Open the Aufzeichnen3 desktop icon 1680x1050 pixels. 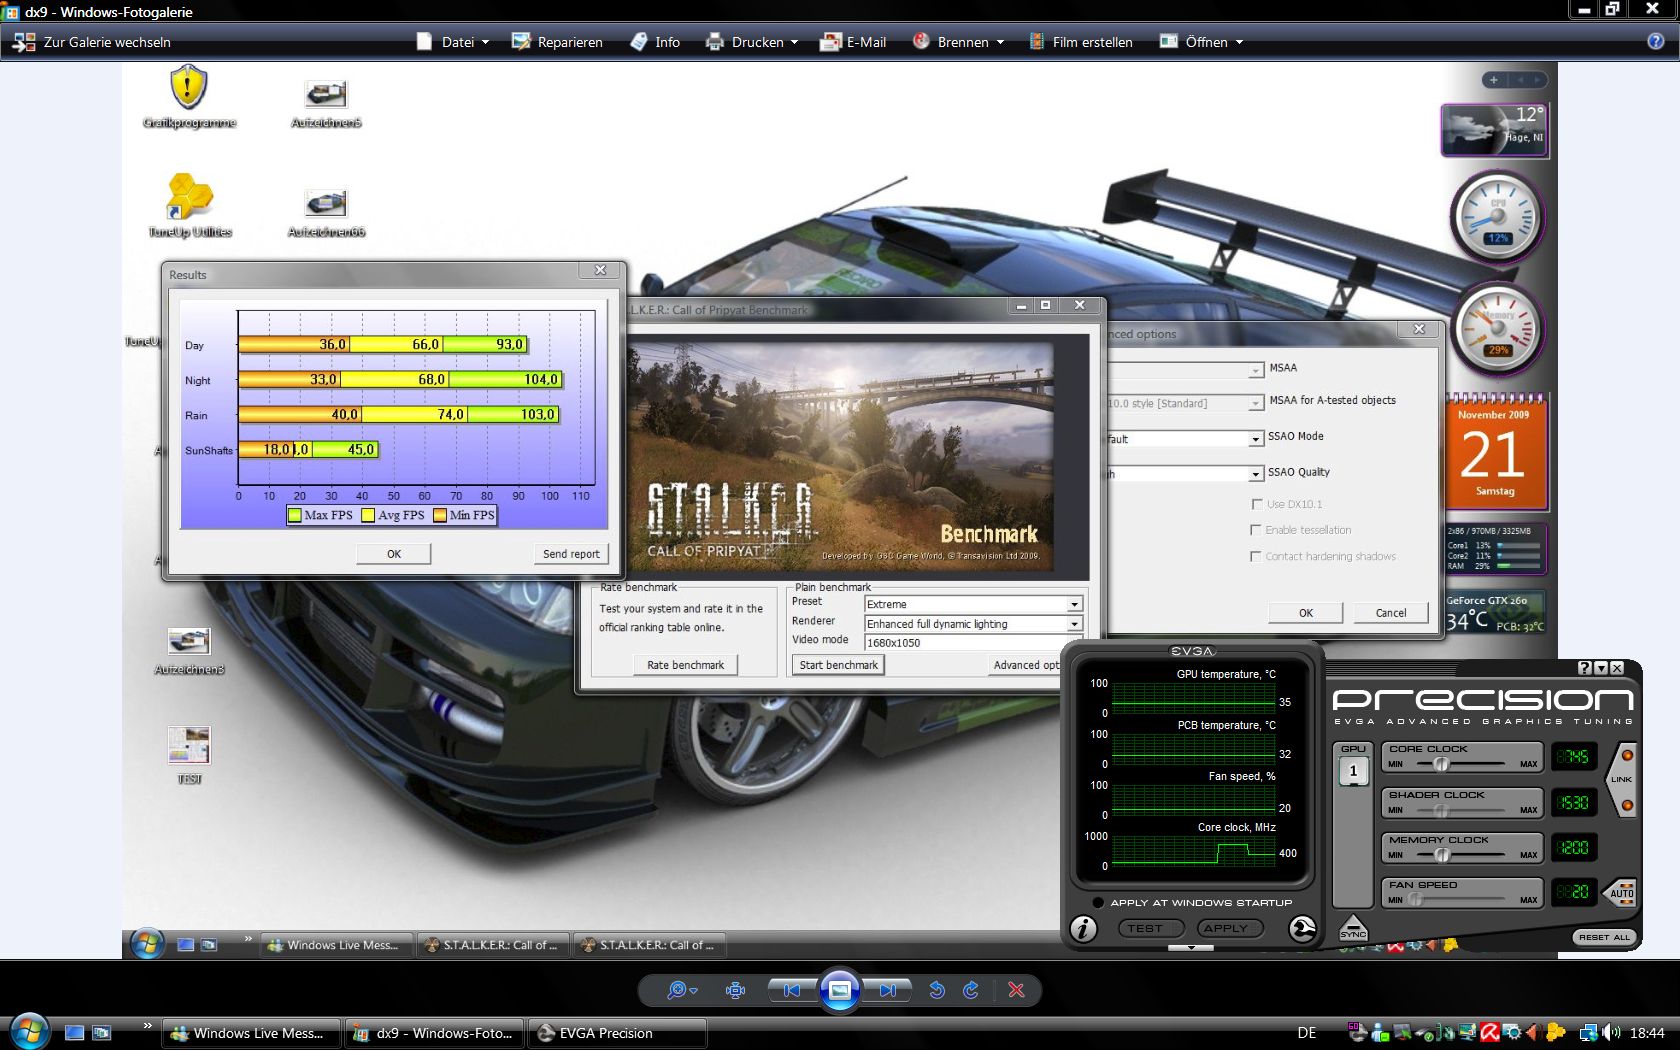pos(189,651)
